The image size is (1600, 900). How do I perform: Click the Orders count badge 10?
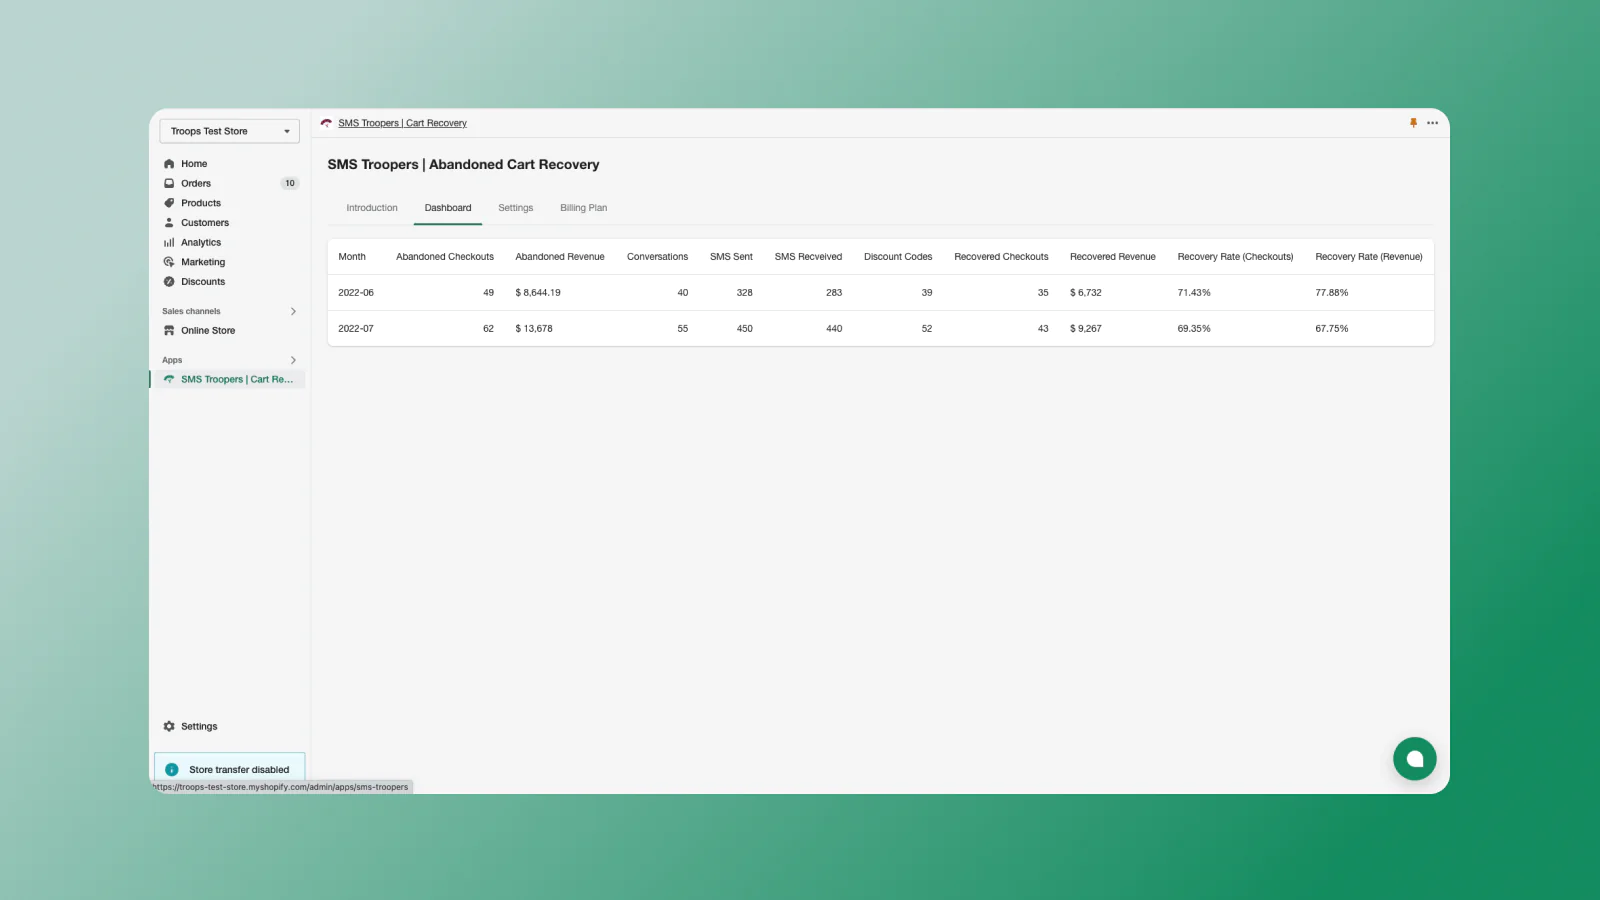290,183
